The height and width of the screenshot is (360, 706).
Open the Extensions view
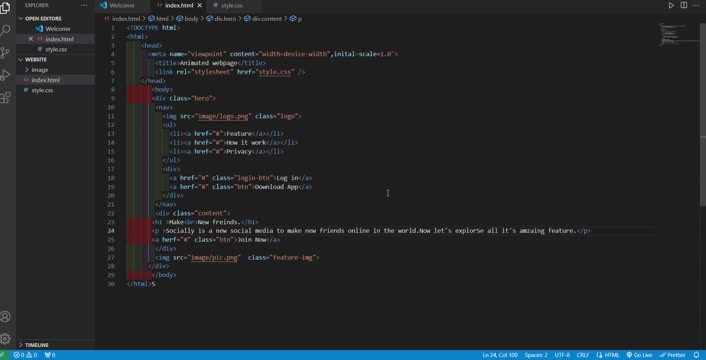[x=5, y=97]
